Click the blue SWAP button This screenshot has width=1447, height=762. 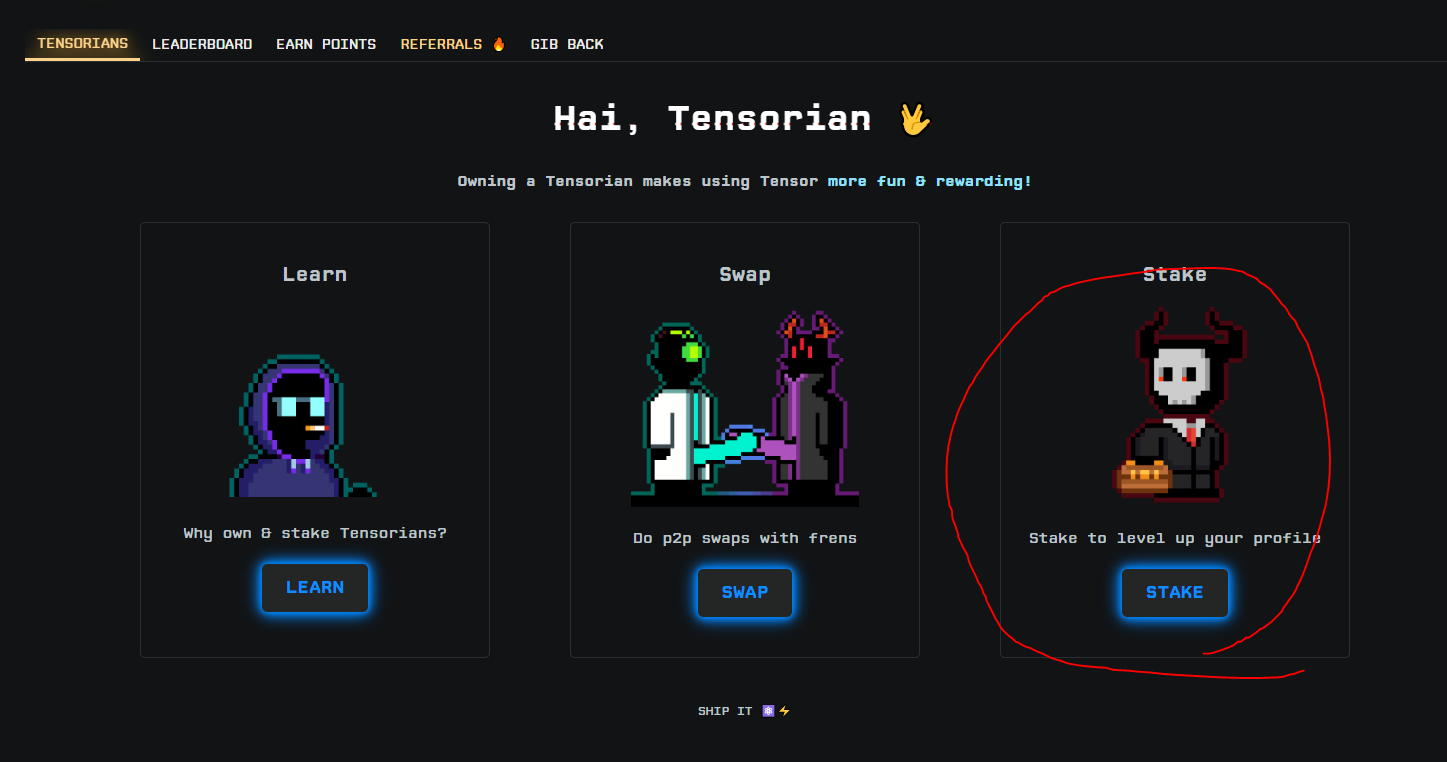tap(745, 593)
